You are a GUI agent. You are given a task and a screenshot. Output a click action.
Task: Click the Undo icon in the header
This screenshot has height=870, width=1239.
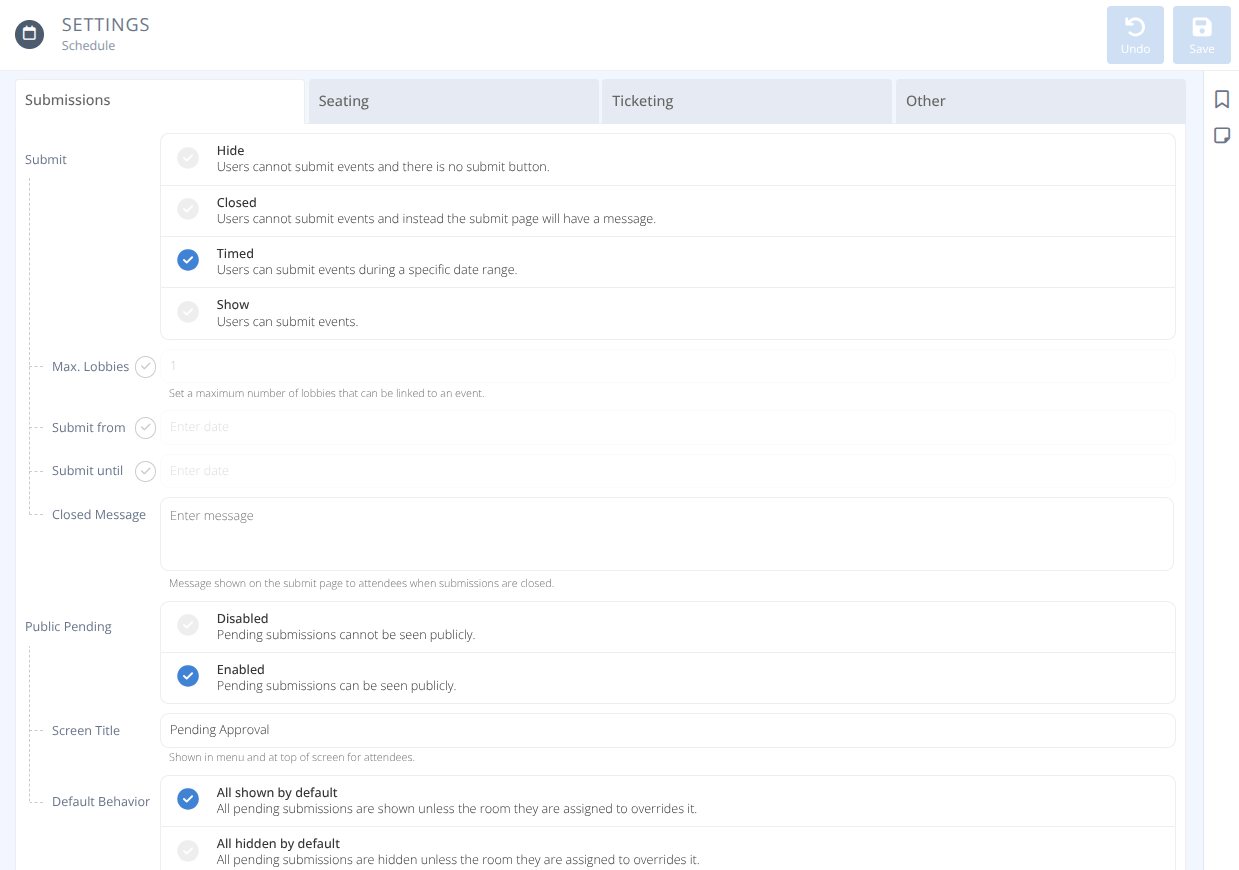coord(1135,34)
